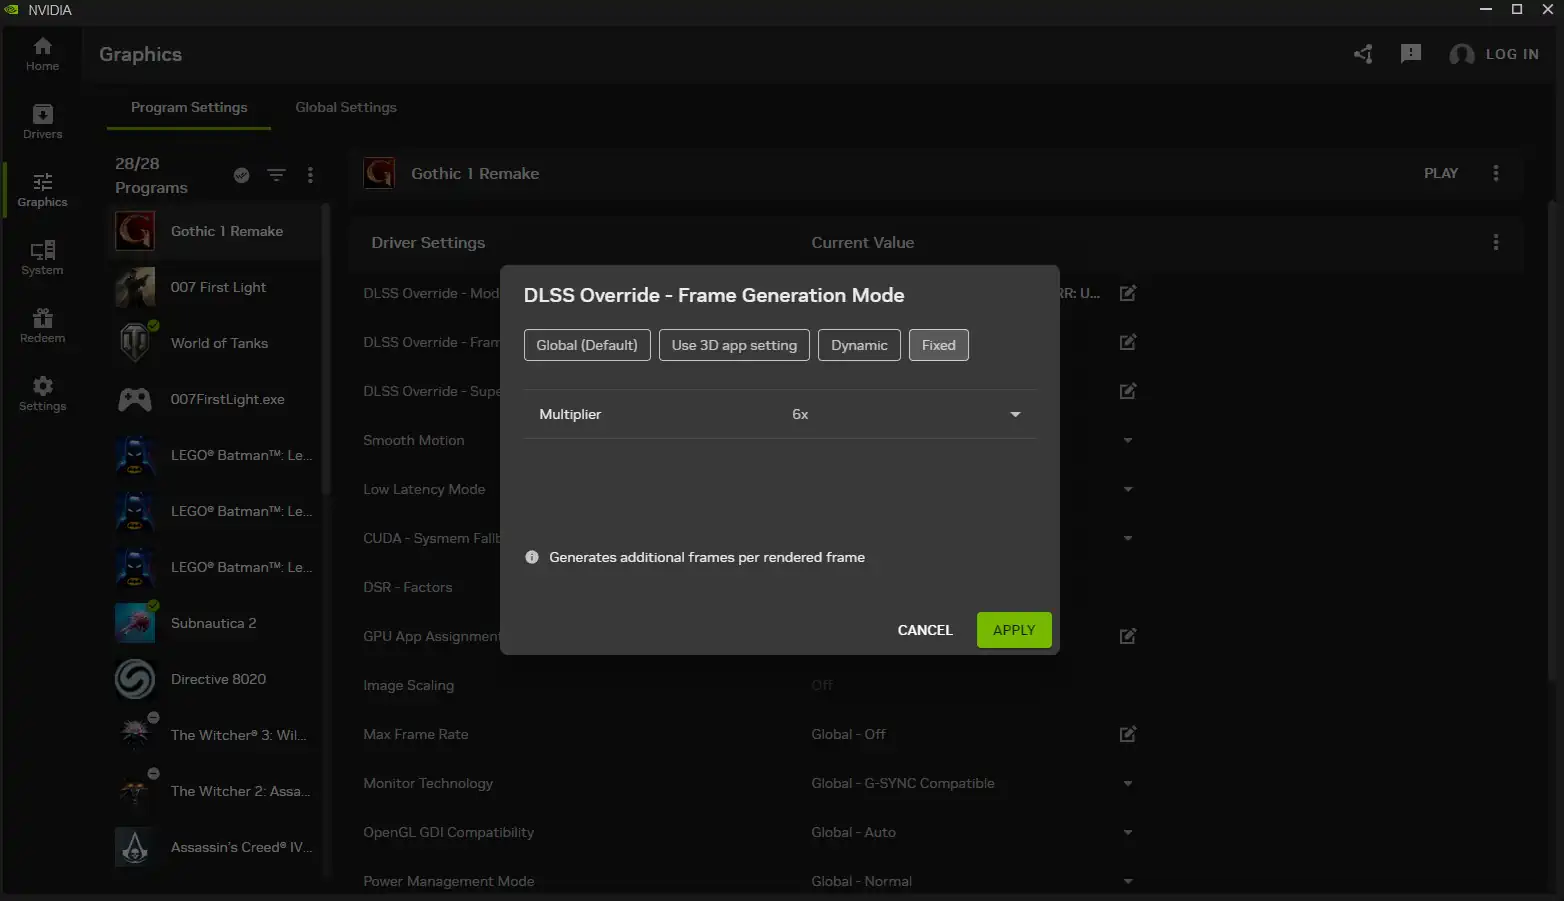Open the Driver Settings three-dot menu
Image resolution: width=1564 pixels, height=901 pixels.
[1496, 242]
